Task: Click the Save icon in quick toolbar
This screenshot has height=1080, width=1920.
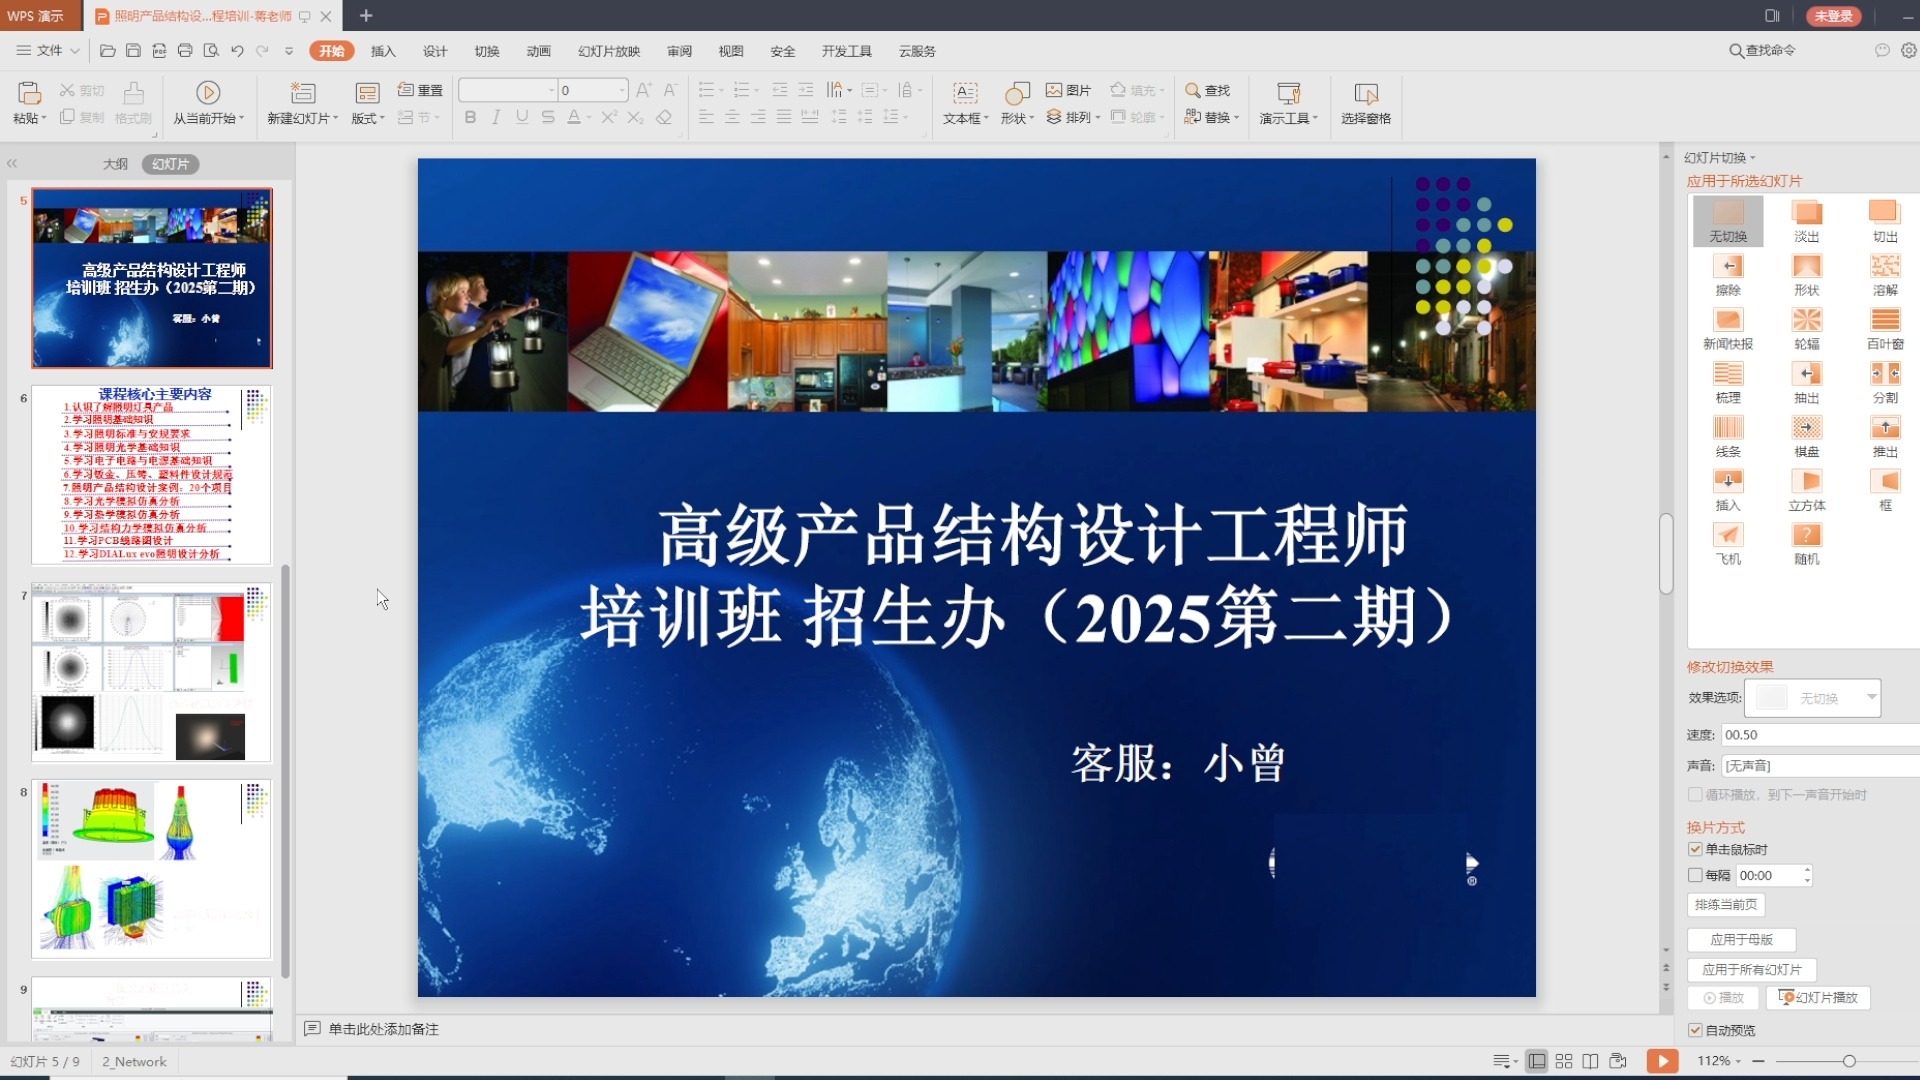Action: point(133,50)
